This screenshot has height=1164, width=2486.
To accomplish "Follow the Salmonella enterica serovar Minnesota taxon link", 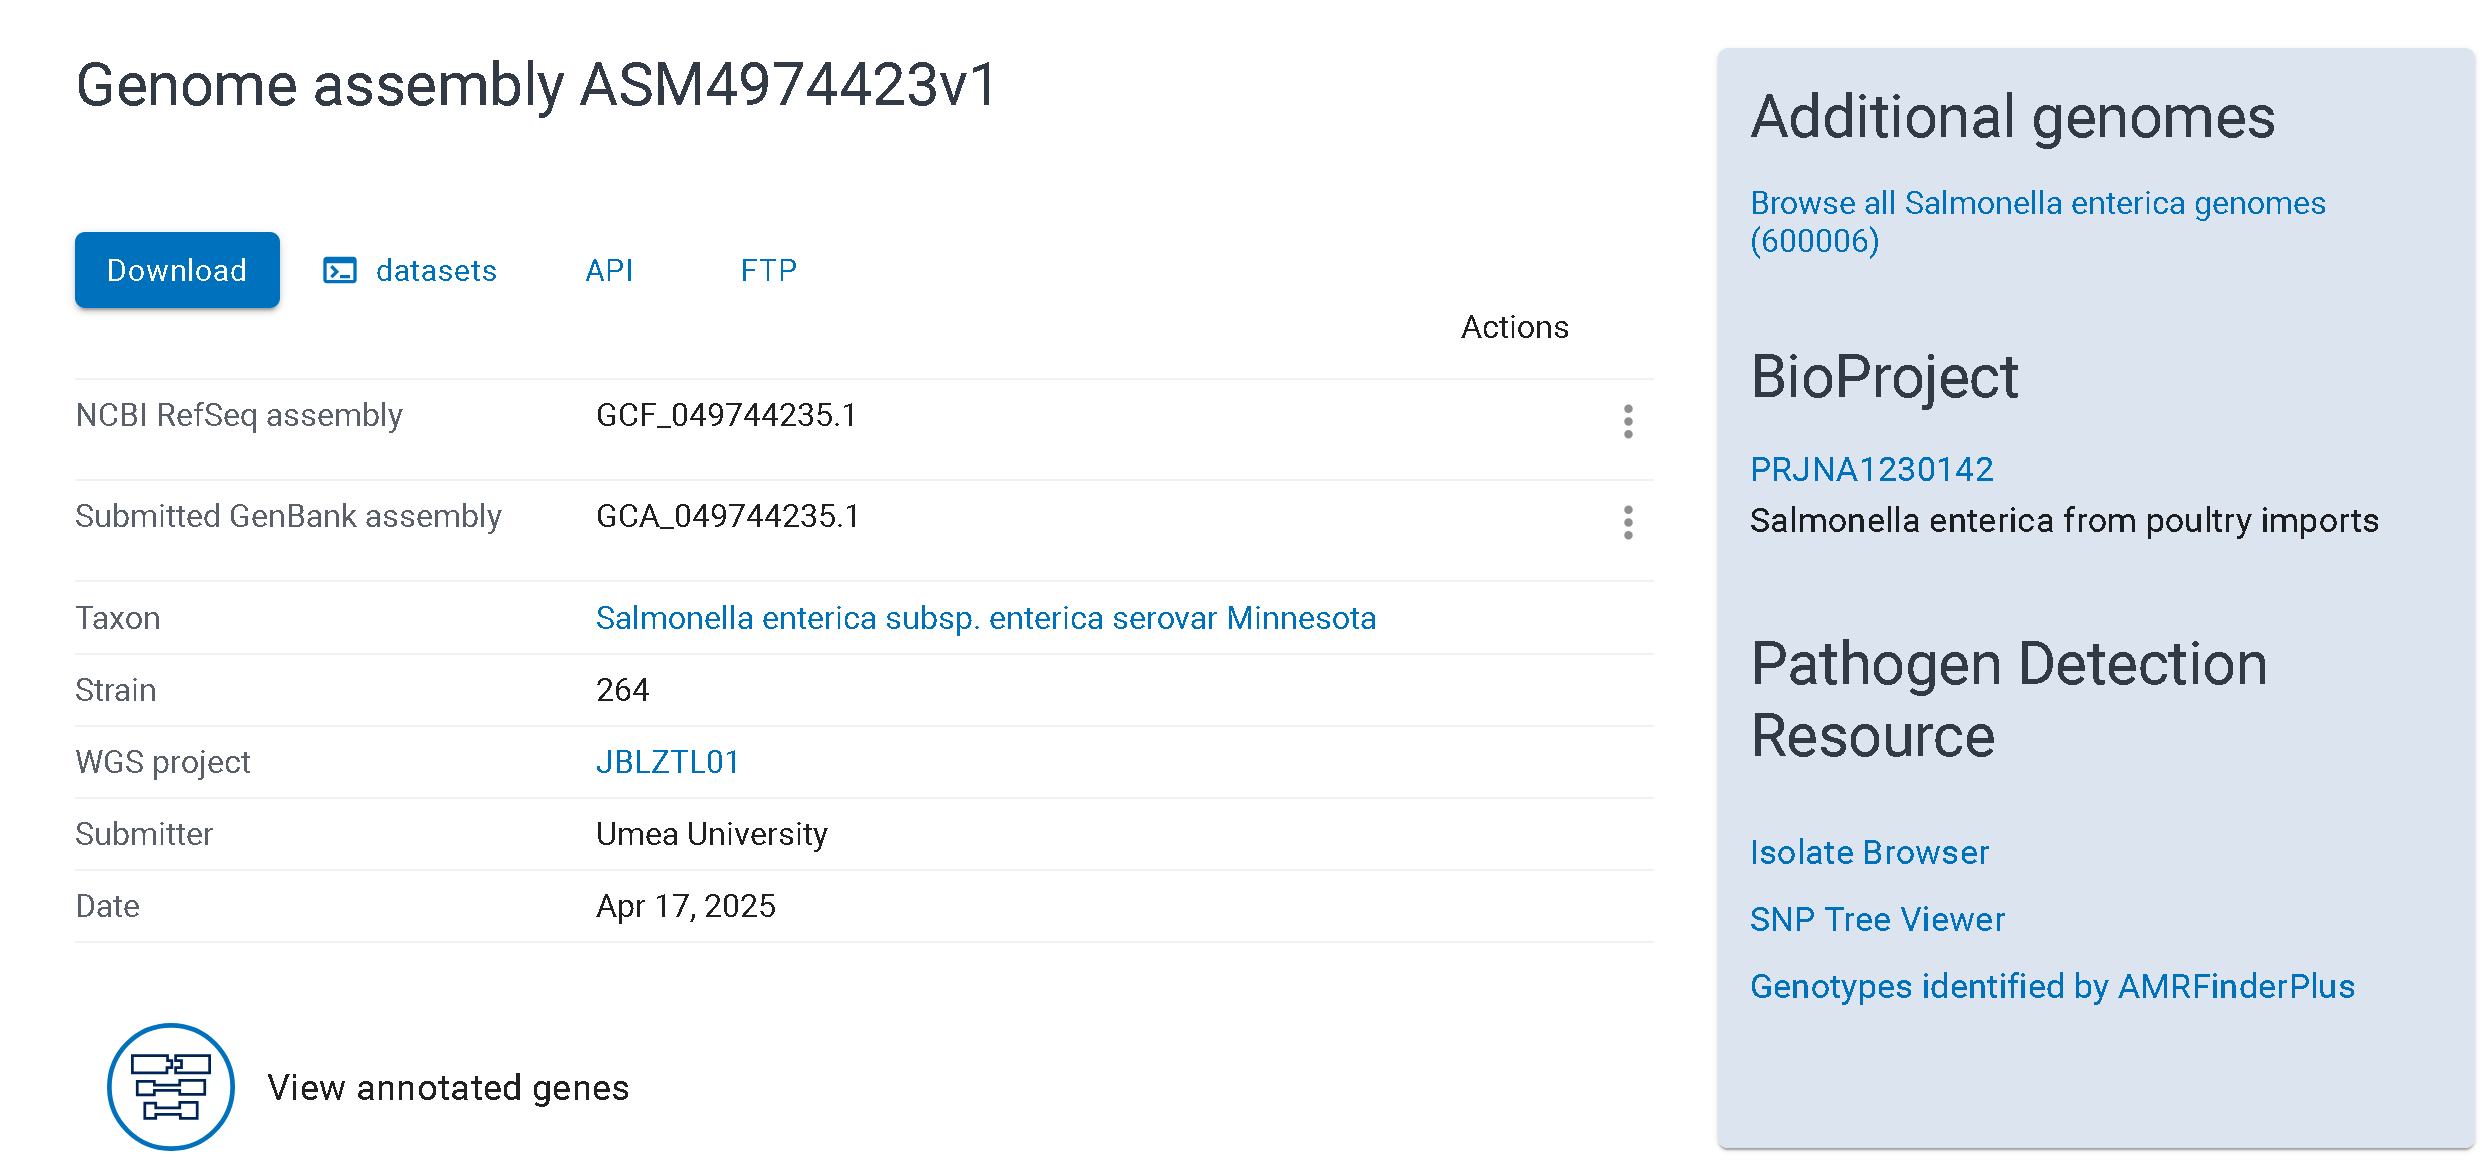I will pos(985,618).
